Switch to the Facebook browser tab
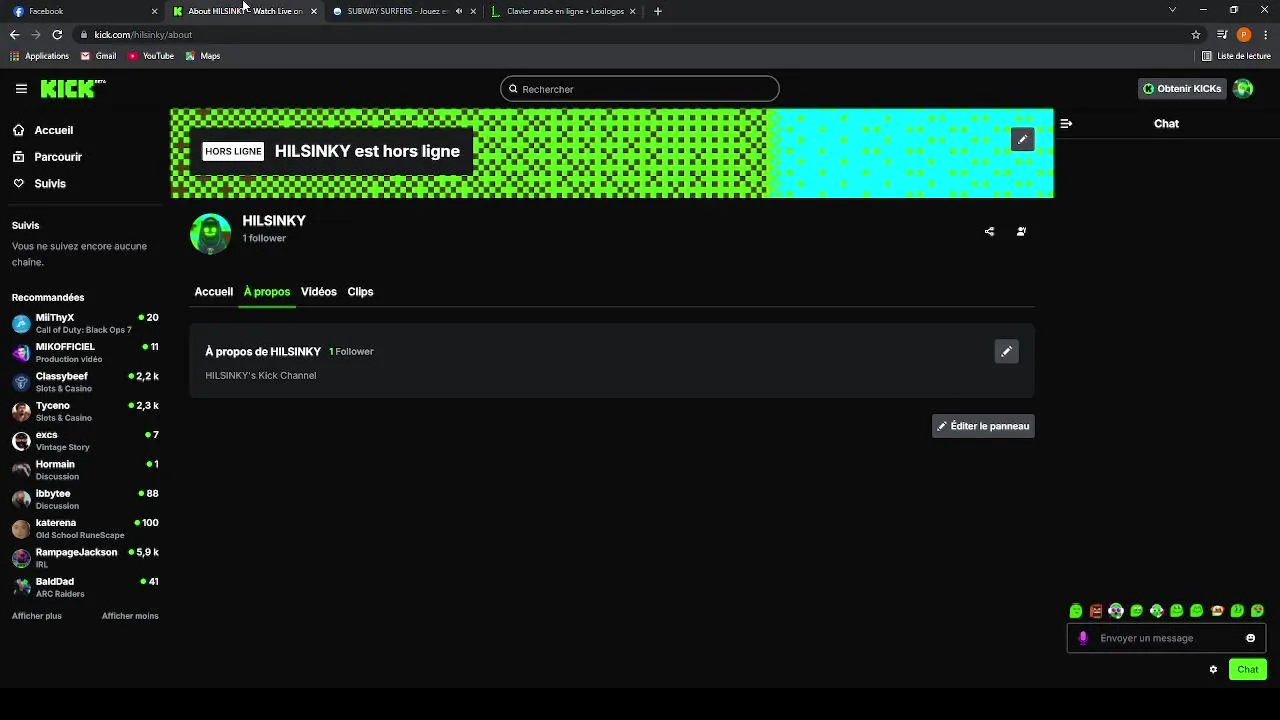Image resolution: width=1280 pixels, height=720 pixels. 85,11
